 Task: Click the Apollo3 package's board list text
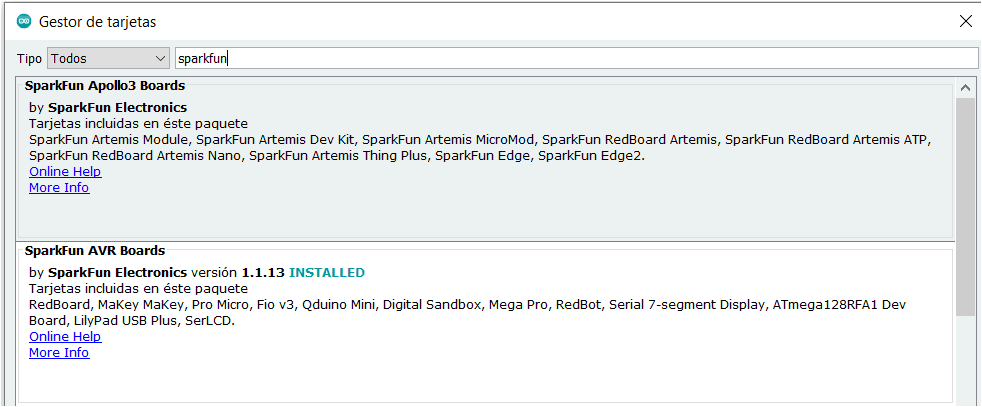[480, 148]
